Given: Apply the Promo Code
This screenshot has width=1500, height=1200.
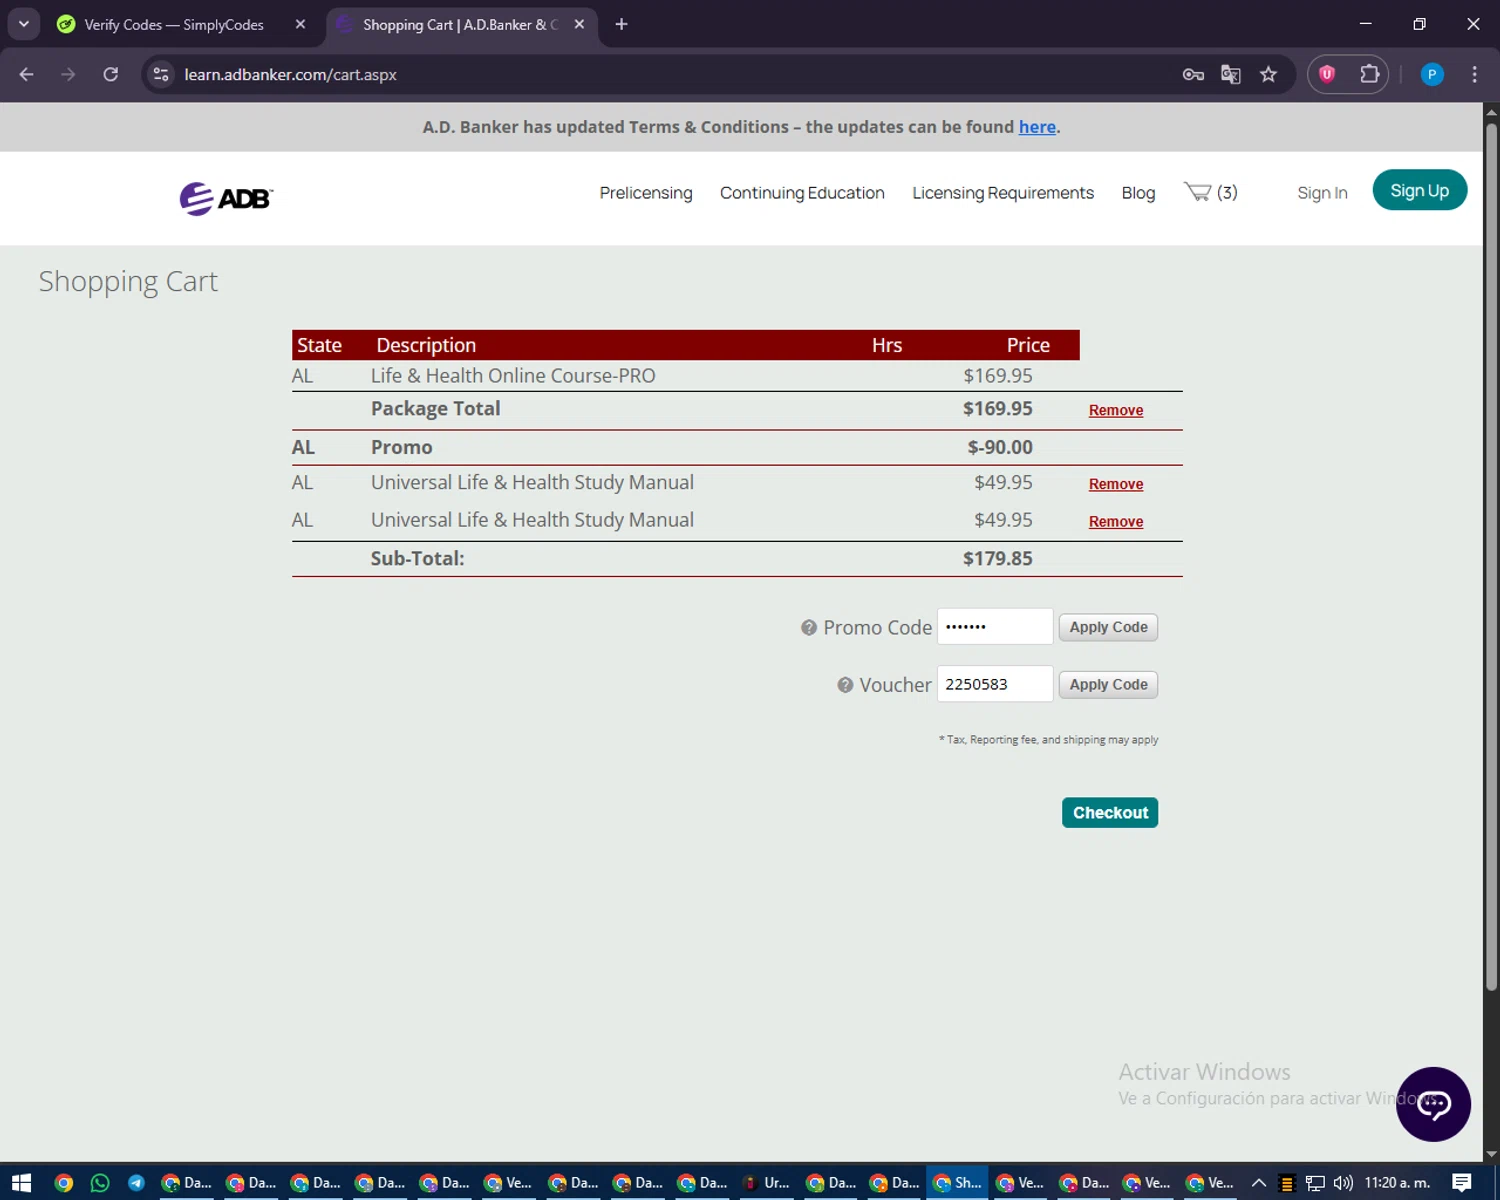Looking at the screenshot, I should 1108,627.
